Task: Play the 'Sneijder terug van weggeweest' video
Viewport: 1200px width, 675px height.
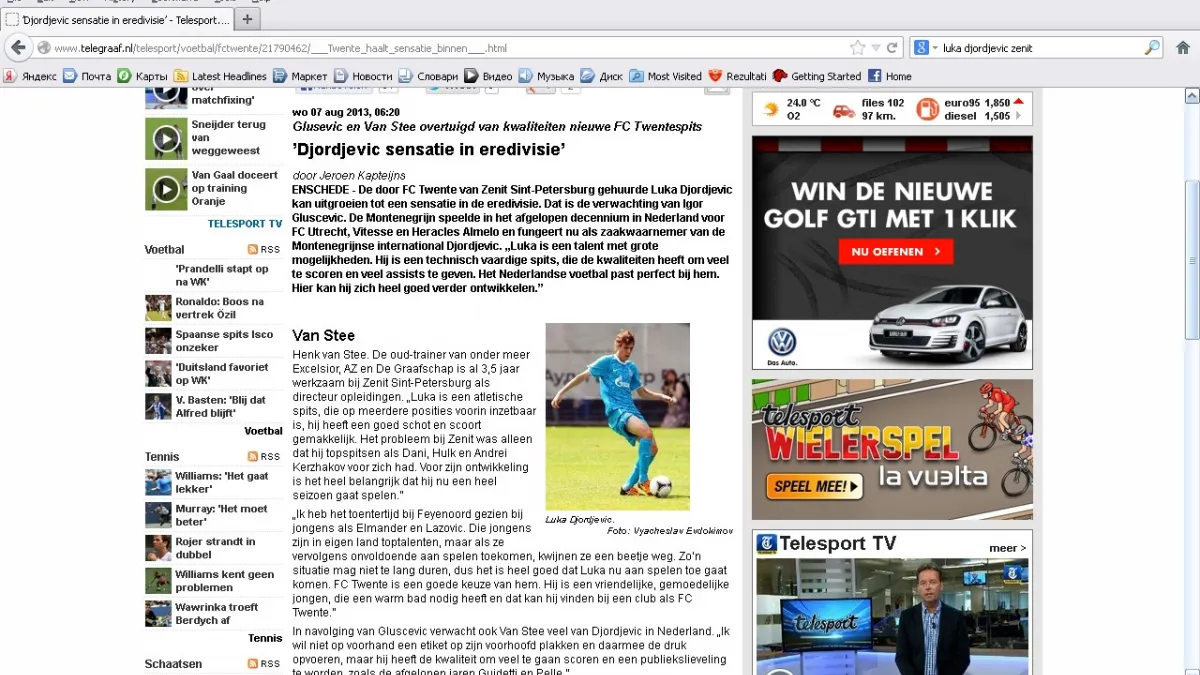Action: coord(166,139)
